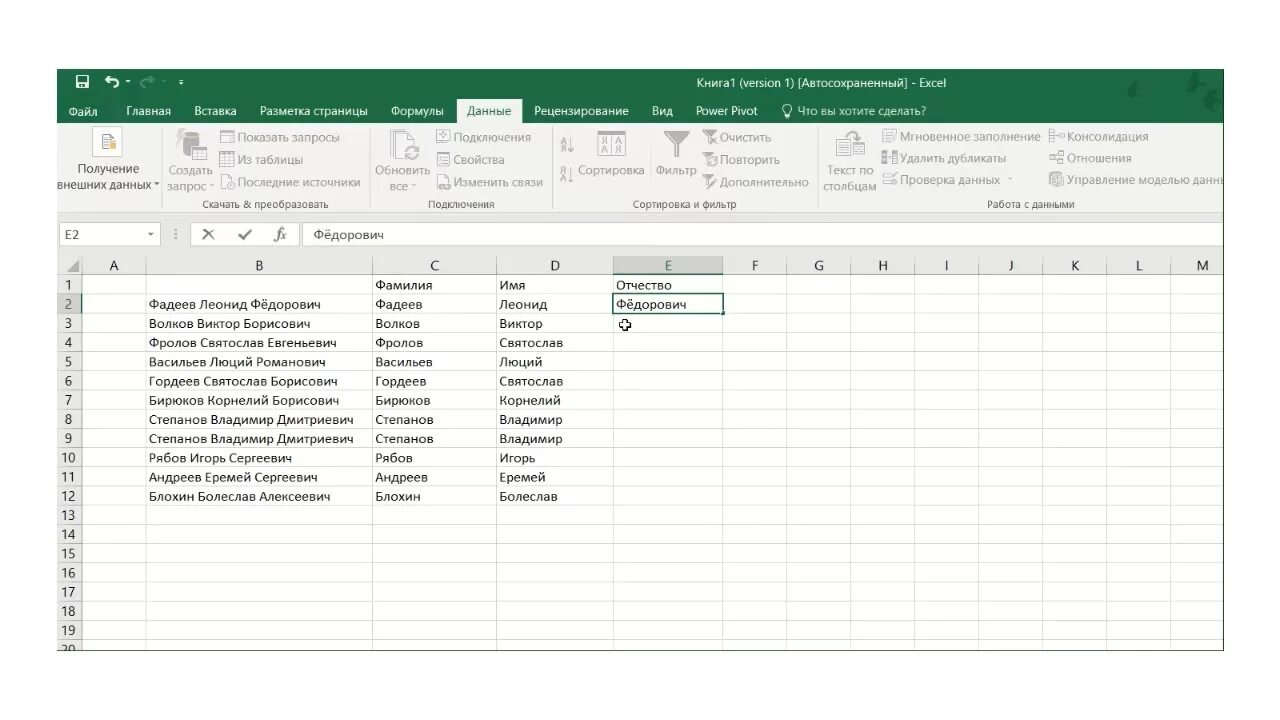Click Отношения button
Screen dimensions: 1280x720
[x=1090, y=158]
